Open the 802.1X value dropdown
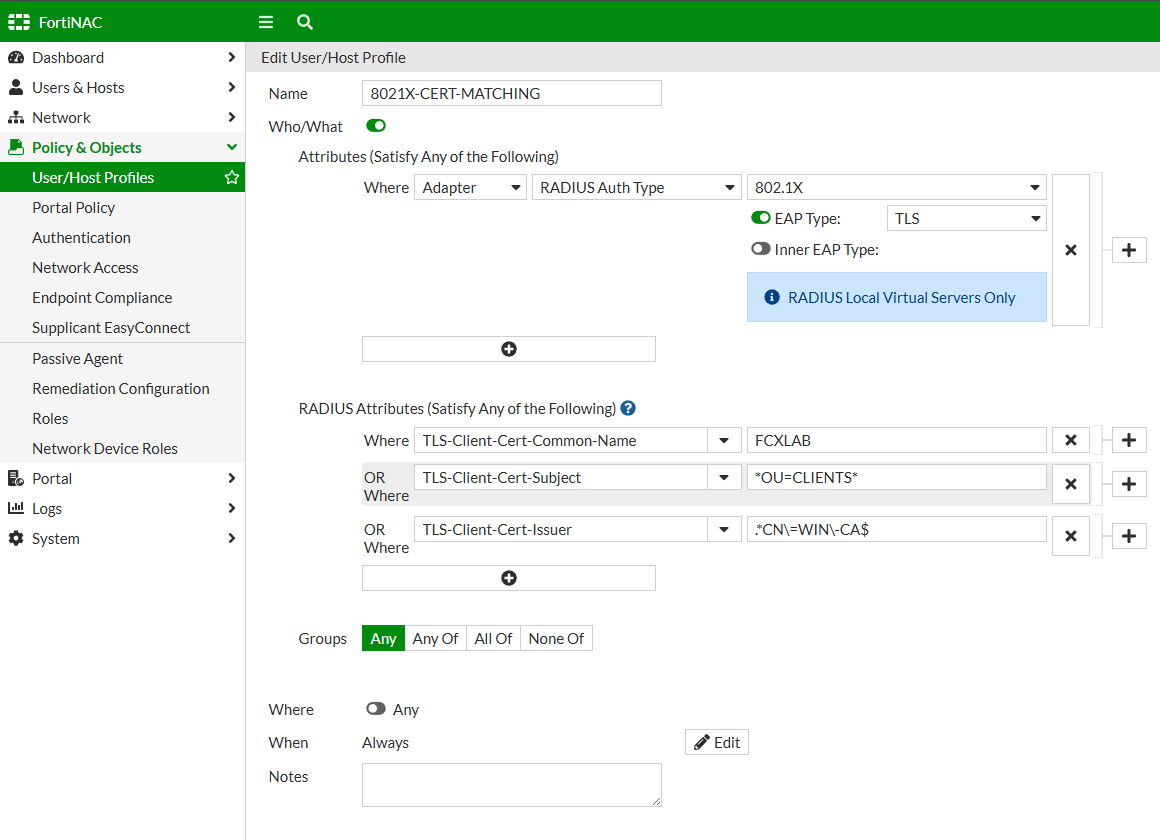Viewport: 1160px width, 840px height. 897,188
